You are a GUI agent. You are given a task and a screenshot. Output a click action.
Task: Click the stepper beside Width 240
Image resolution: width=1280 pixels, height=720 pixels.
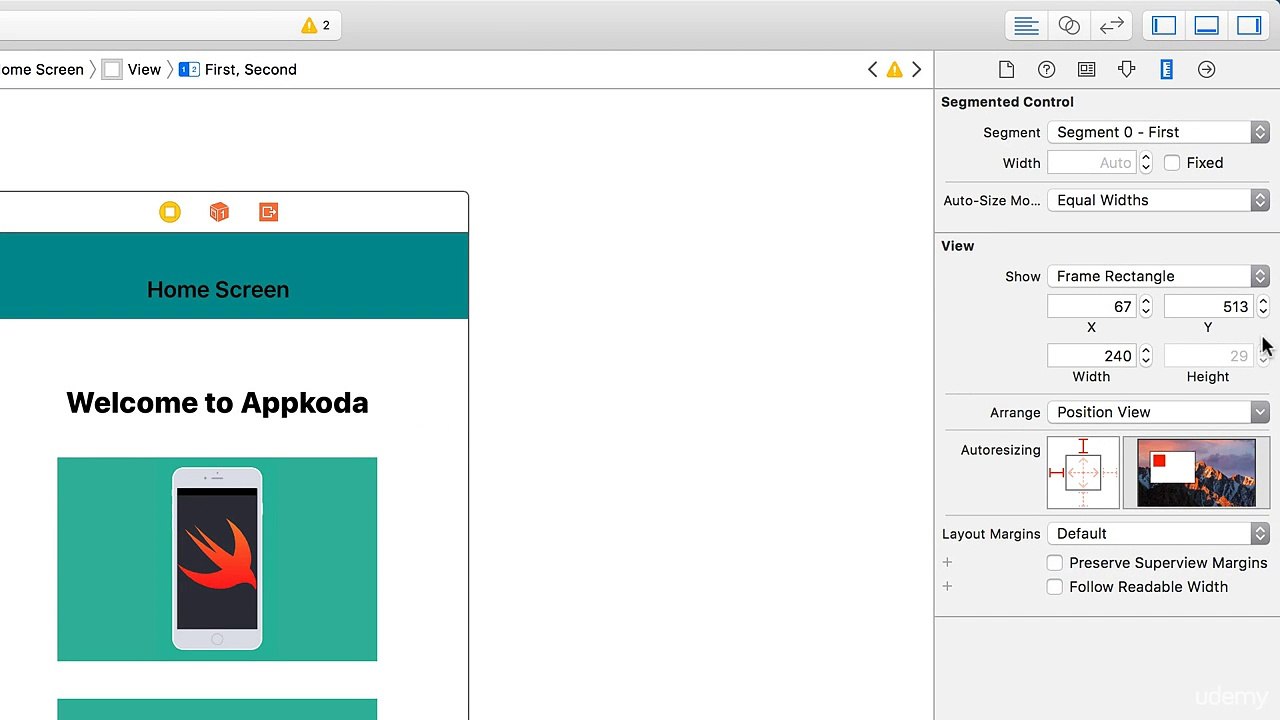[x=1146, y=356]
